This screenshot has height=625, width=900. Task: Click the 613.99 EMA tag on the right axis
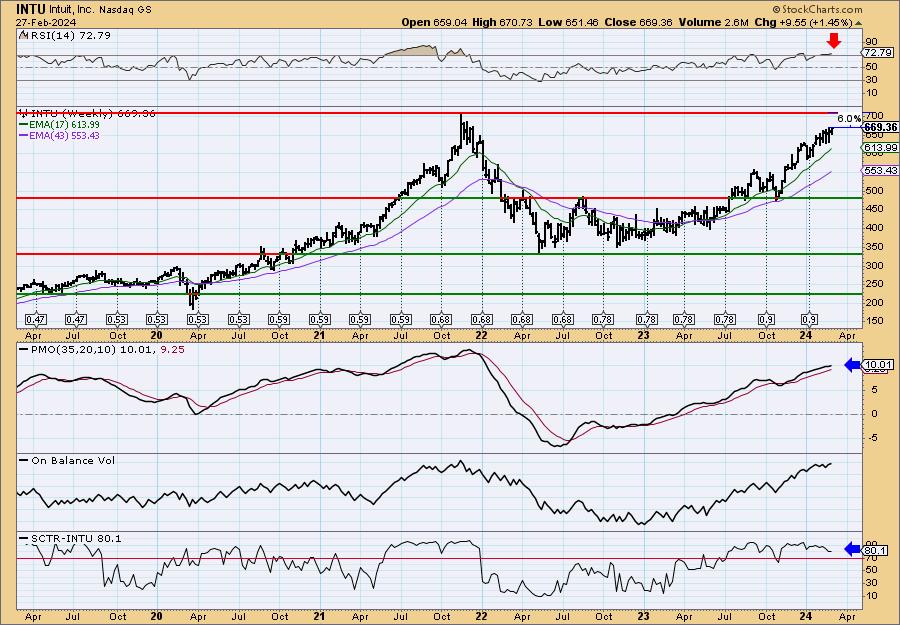click(x=880, y=147)
